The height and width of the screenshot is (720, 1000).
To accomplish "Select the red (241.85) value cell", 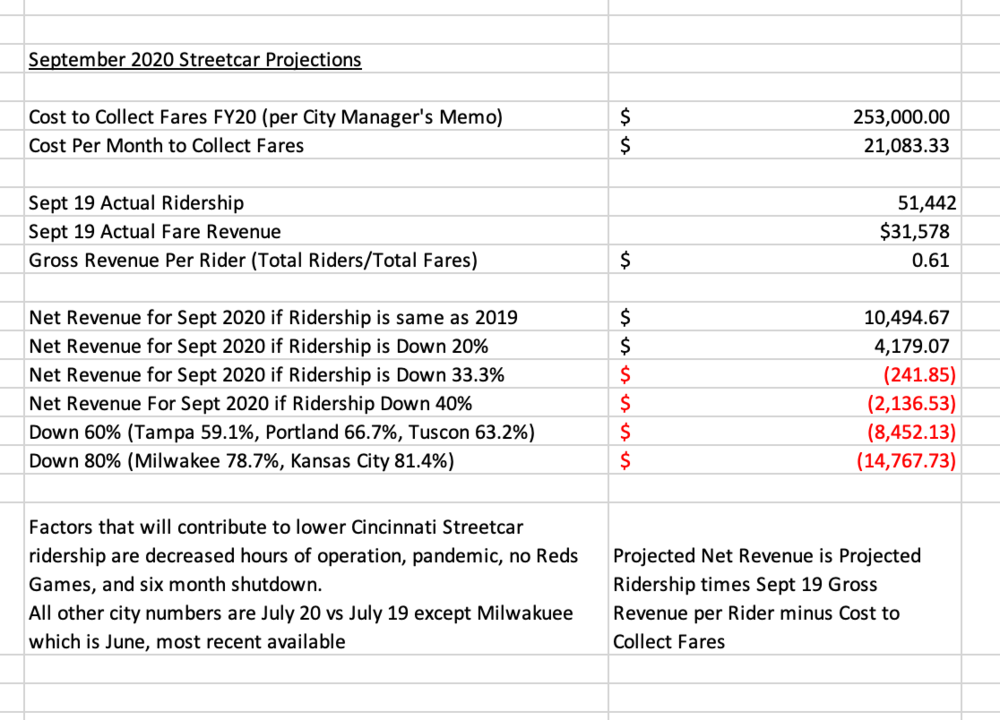I will (x=784, y=374).
